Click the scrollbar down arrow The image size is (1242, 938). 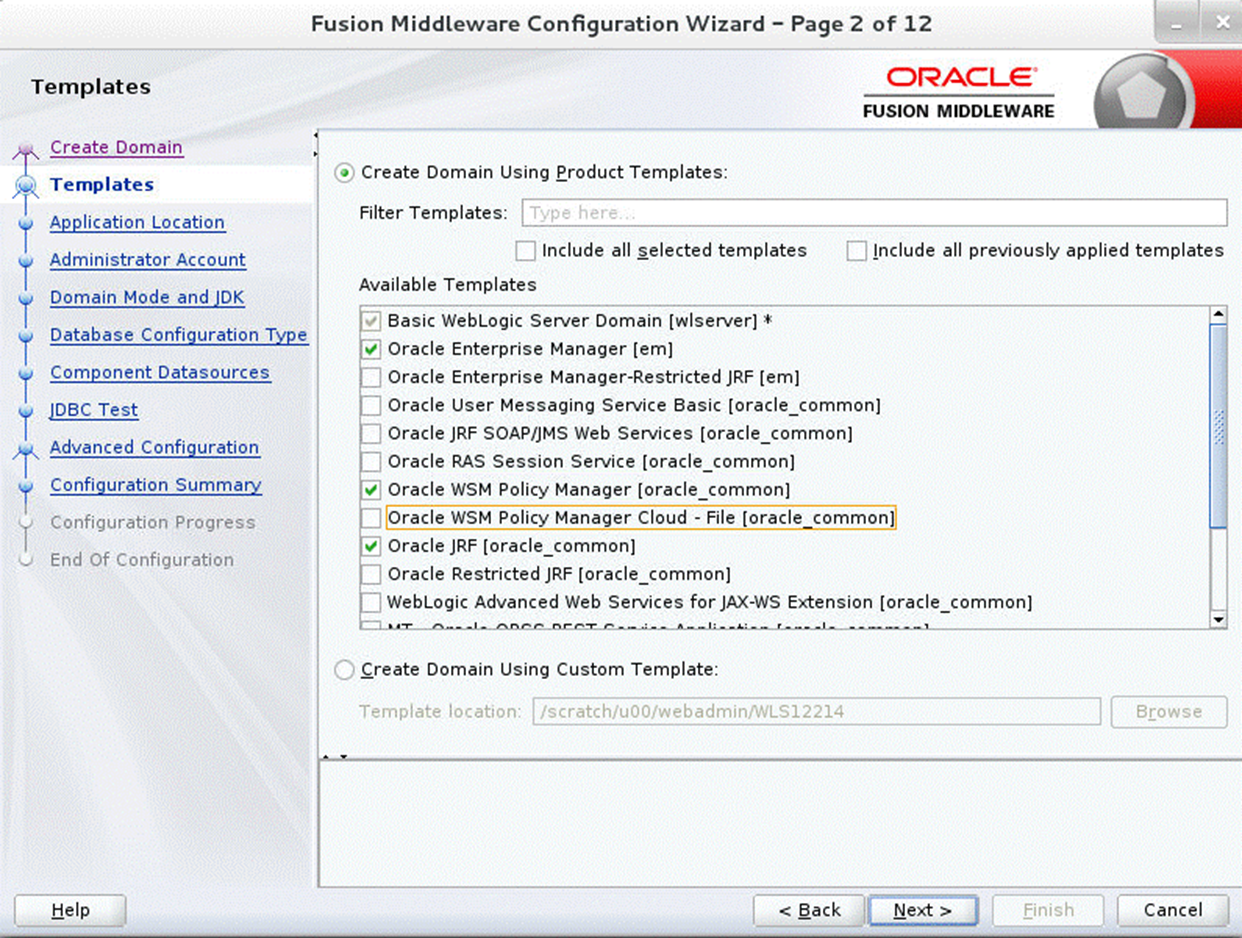(1219, 621)
